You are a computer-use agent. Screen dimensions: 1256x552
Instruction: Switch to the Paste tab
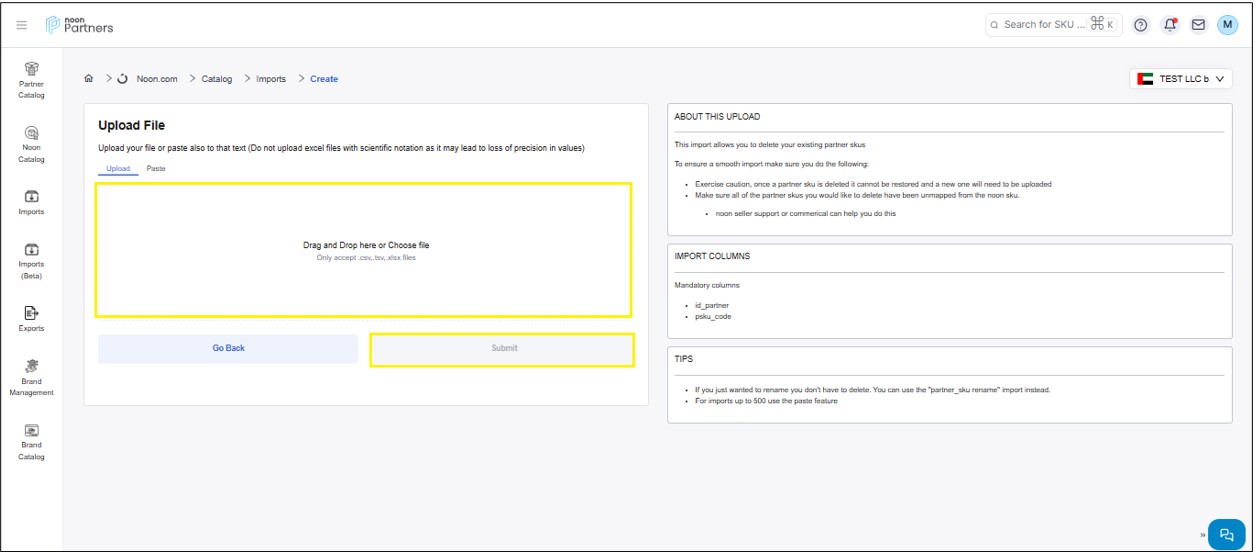point(156,168)
